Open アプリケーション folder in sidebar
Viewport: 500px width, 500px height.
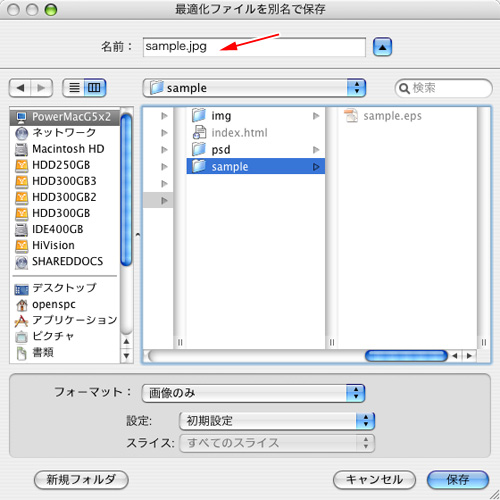[65, 320]
